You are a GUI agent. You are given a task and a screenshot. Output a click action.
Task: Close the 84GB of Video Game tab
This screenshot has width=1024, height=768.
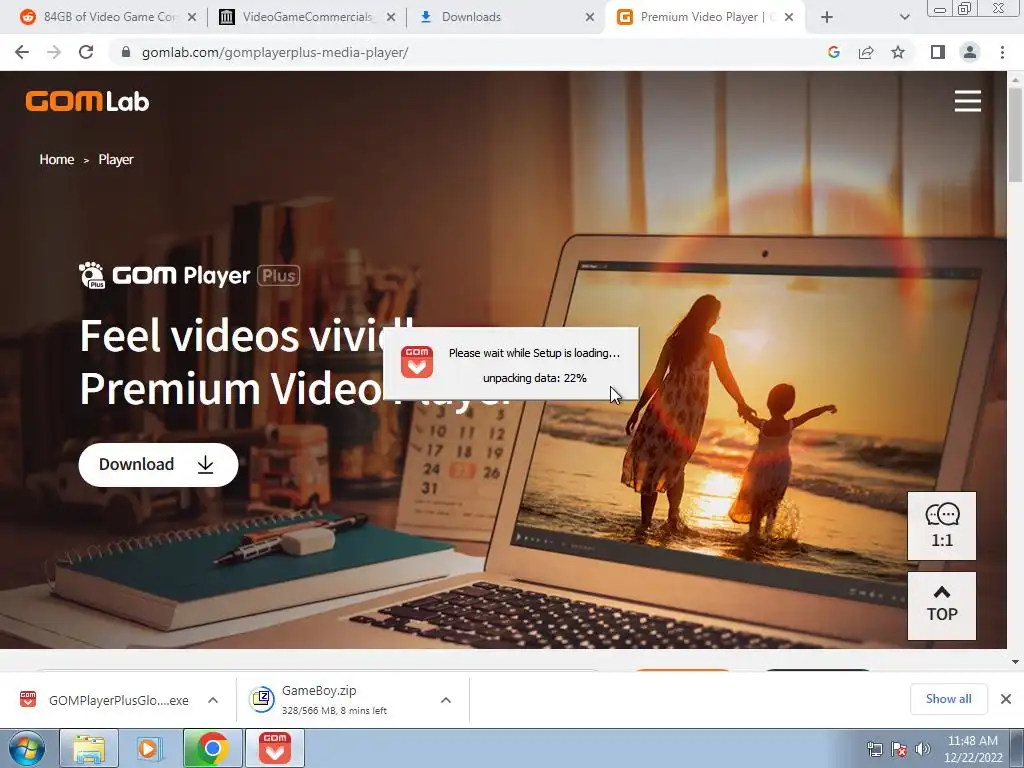click(x=191, y=18)
